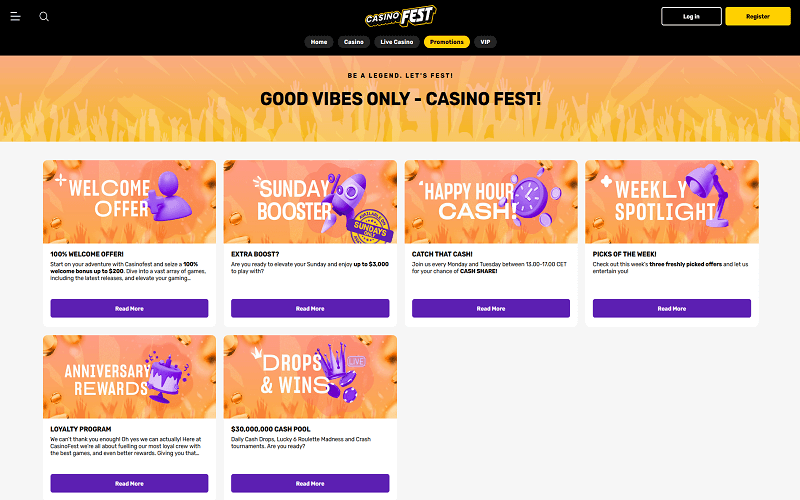Open the Welcome Offer banner image
The width and height of the screenshot is (800, 500).
pyautogui.click(x=129, y=202)
